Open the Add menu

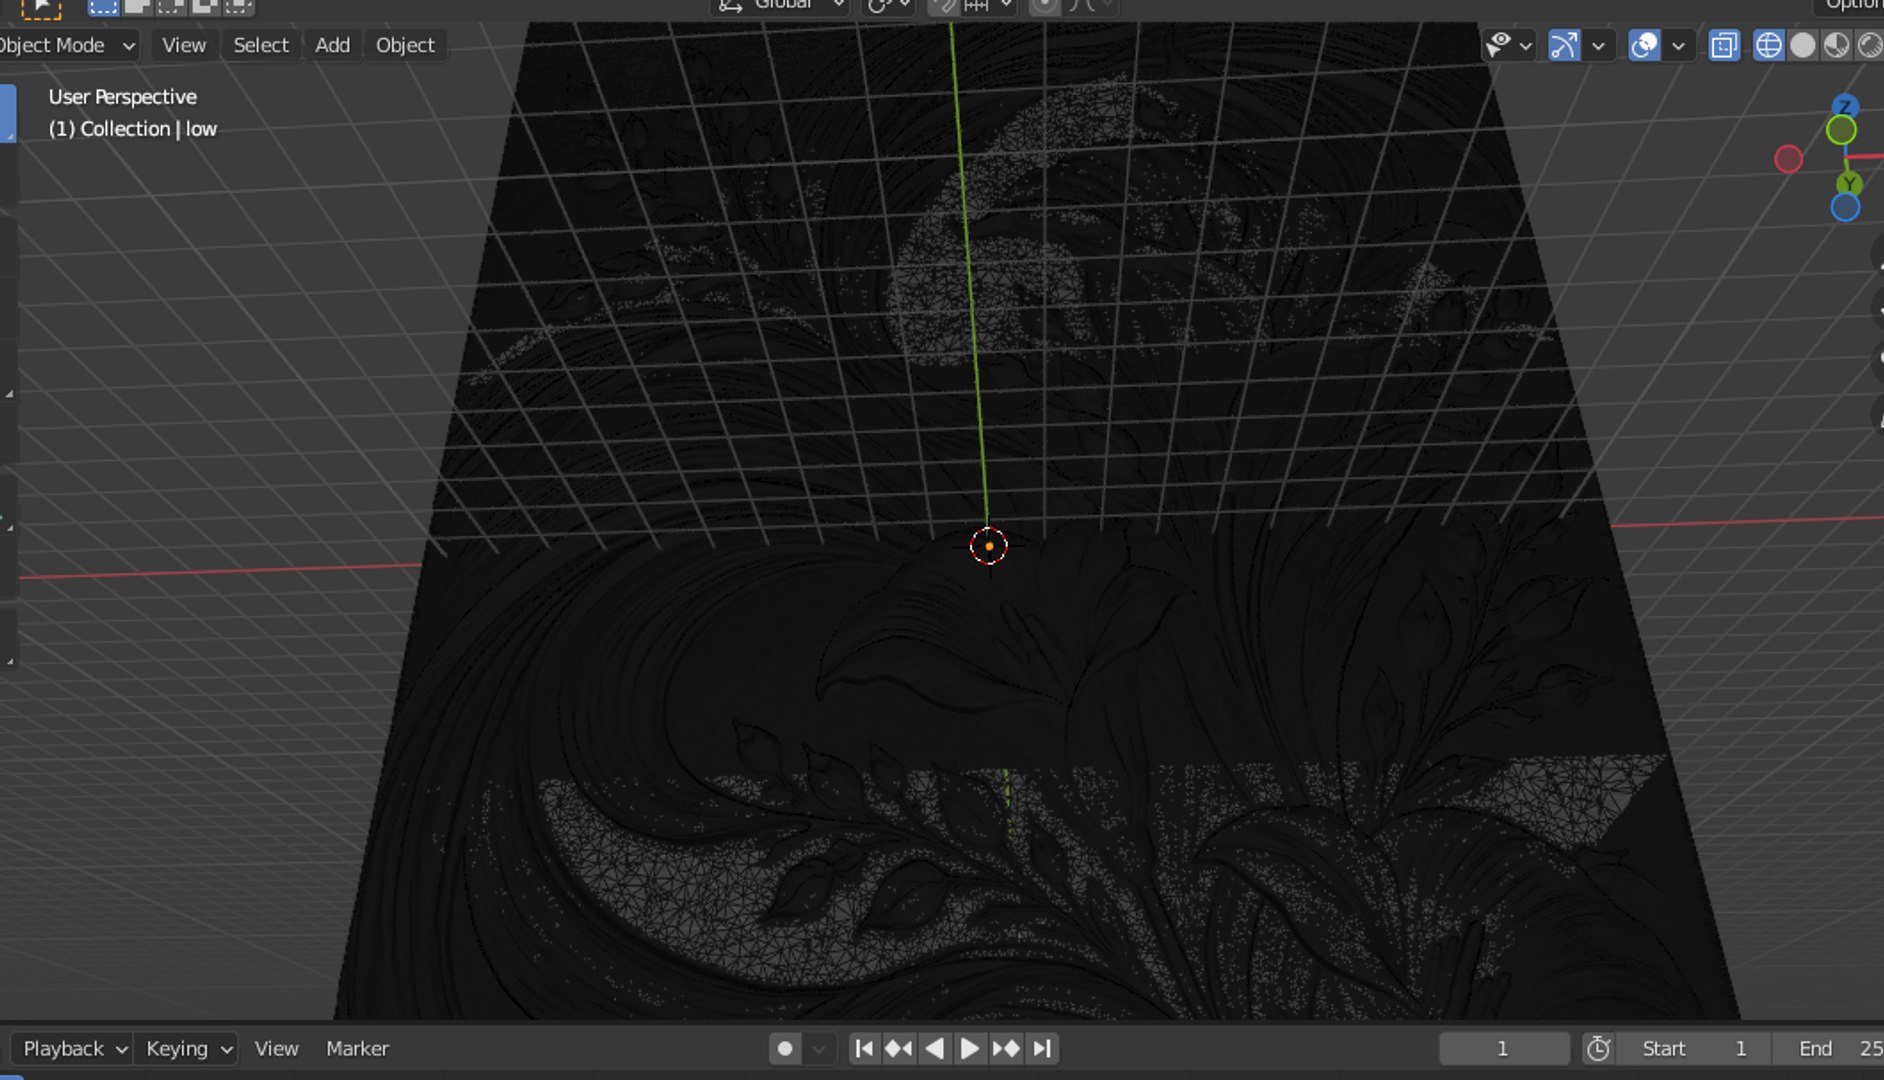pyautogui.click(x=332, y=45)
